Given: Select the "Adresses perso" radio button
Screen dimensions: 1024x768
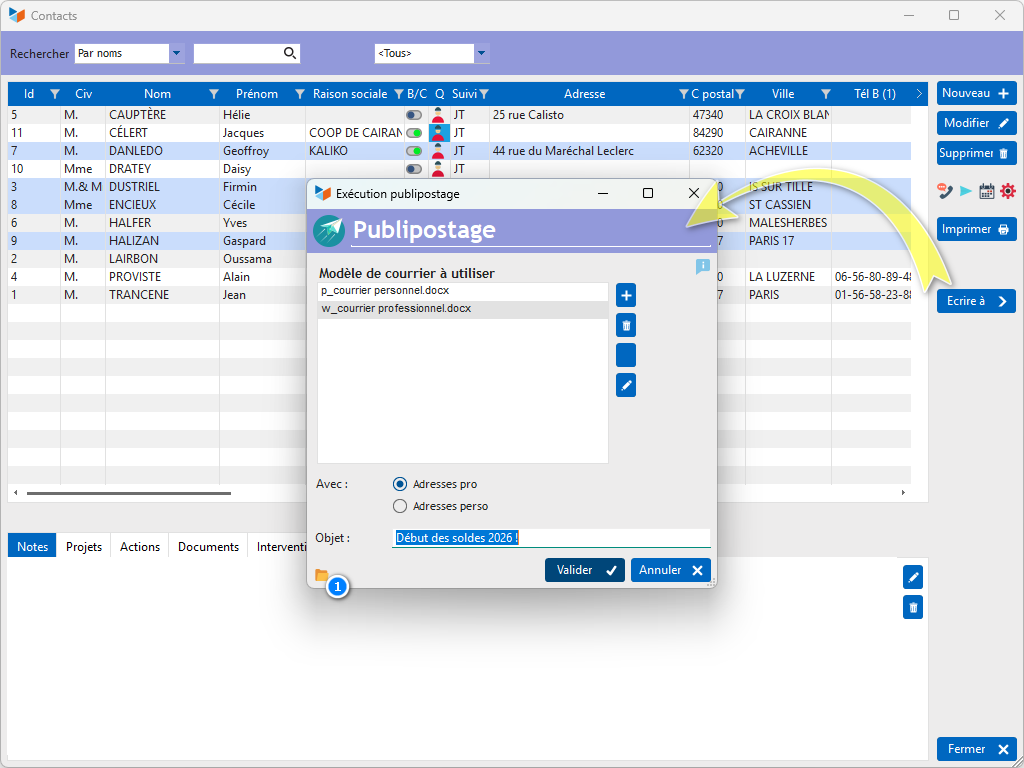Looking at the screenshot, I should [x=400, y=506].
